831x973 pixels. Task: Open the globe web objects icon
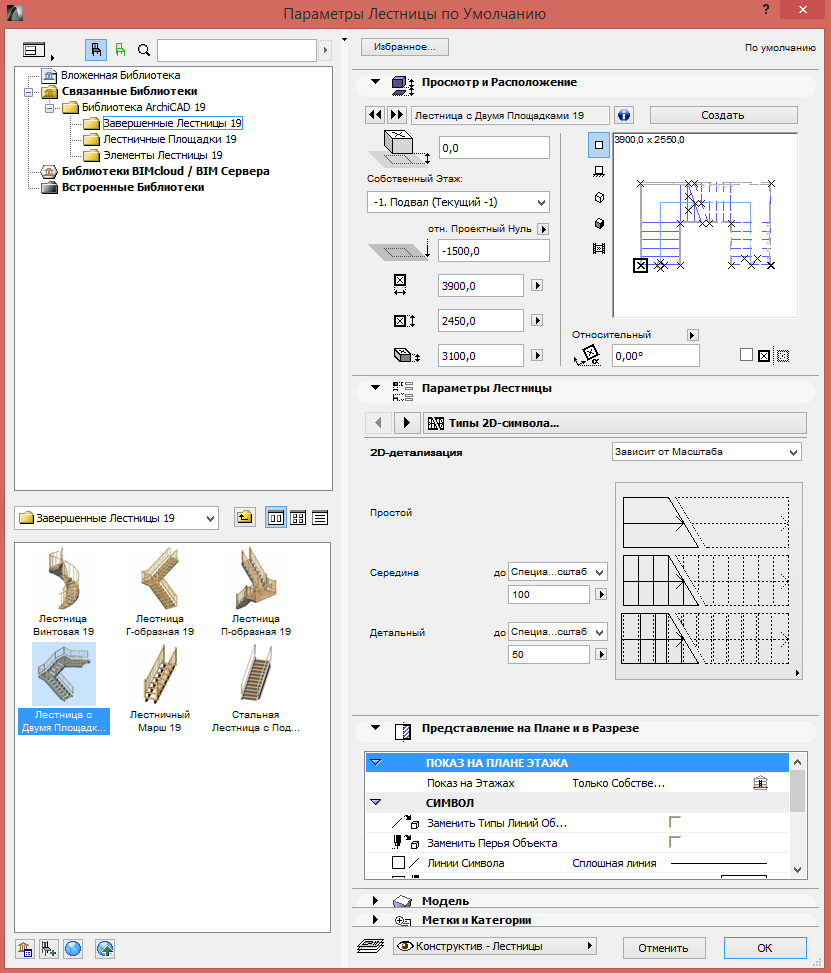(x=73, y=948)
